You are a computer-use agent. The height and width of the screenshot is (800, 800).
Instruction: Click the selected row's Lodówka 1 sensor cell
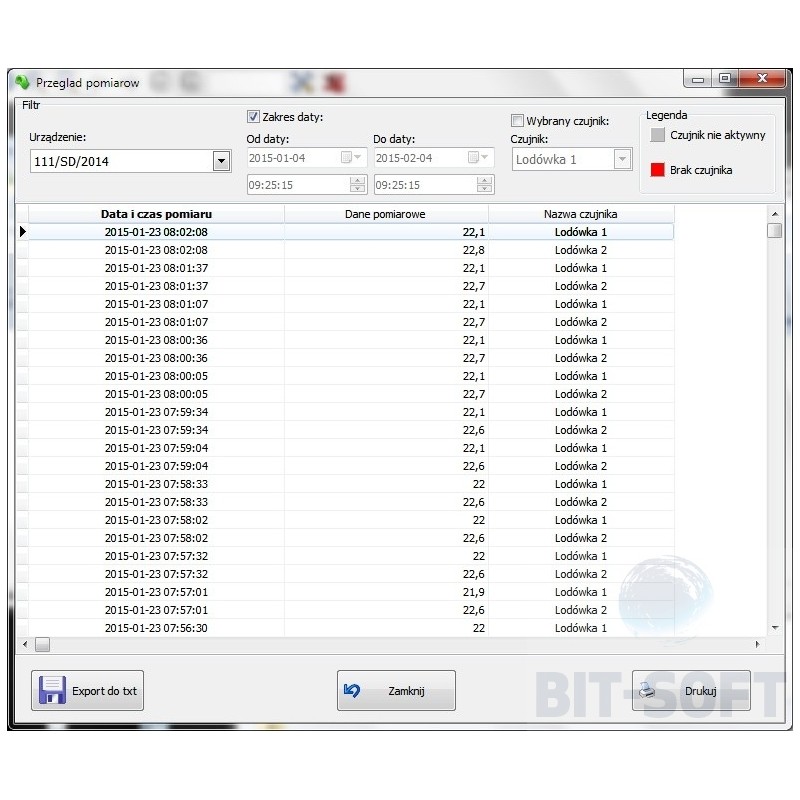[x=581, y=232]
